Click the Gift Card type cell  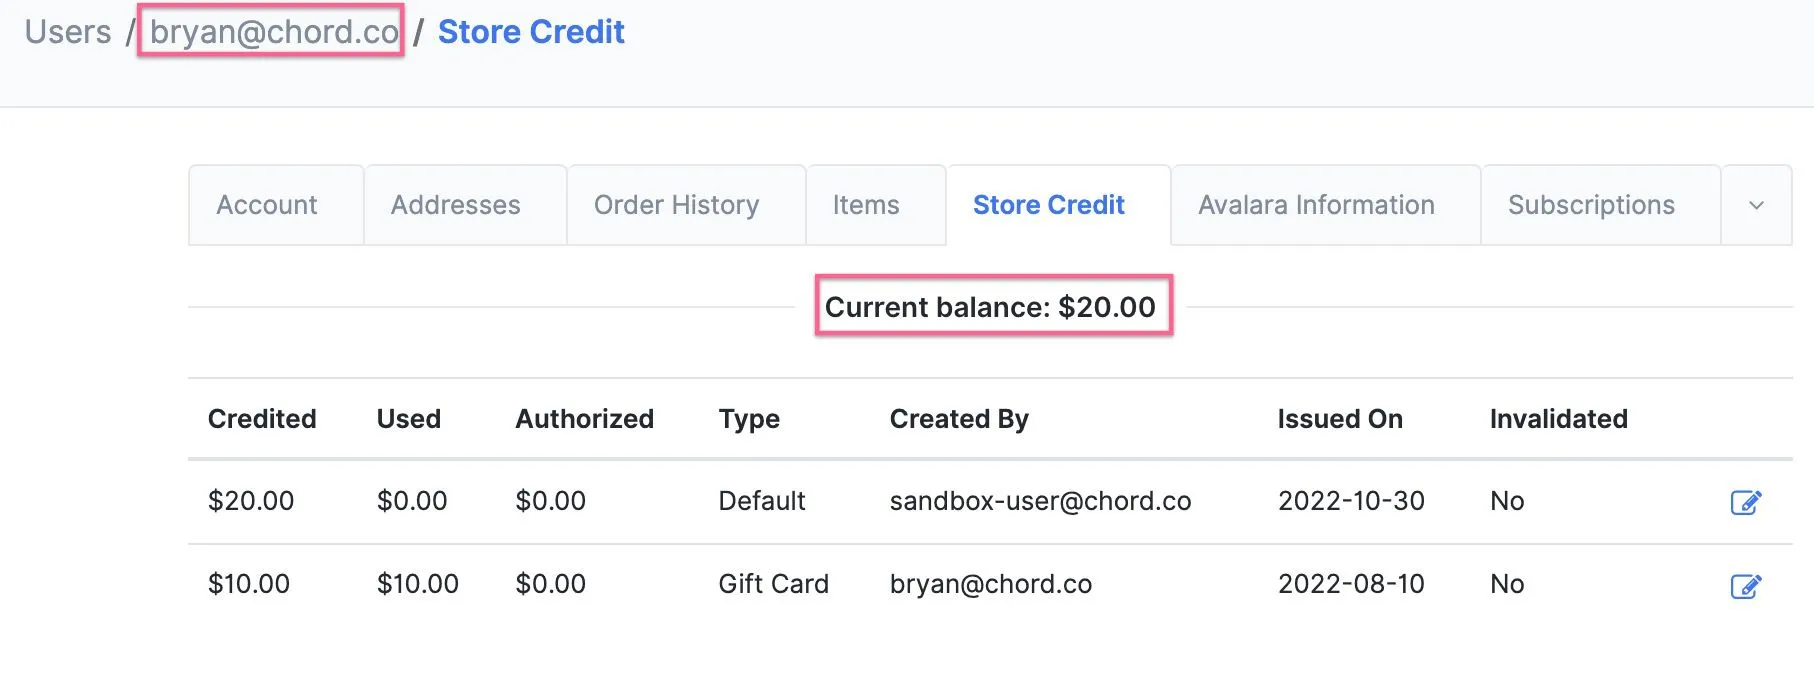[773, 584]
